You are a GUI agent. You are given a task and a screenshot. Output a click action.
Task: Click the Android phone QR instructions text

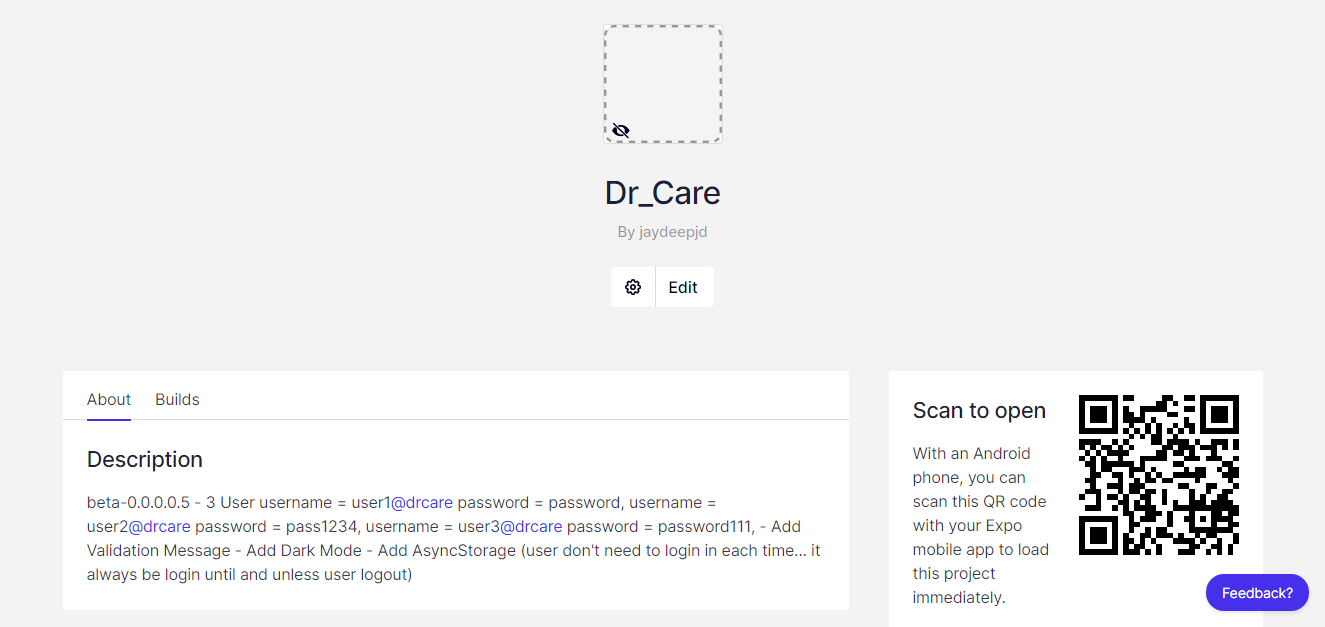(x=981, y=525)
